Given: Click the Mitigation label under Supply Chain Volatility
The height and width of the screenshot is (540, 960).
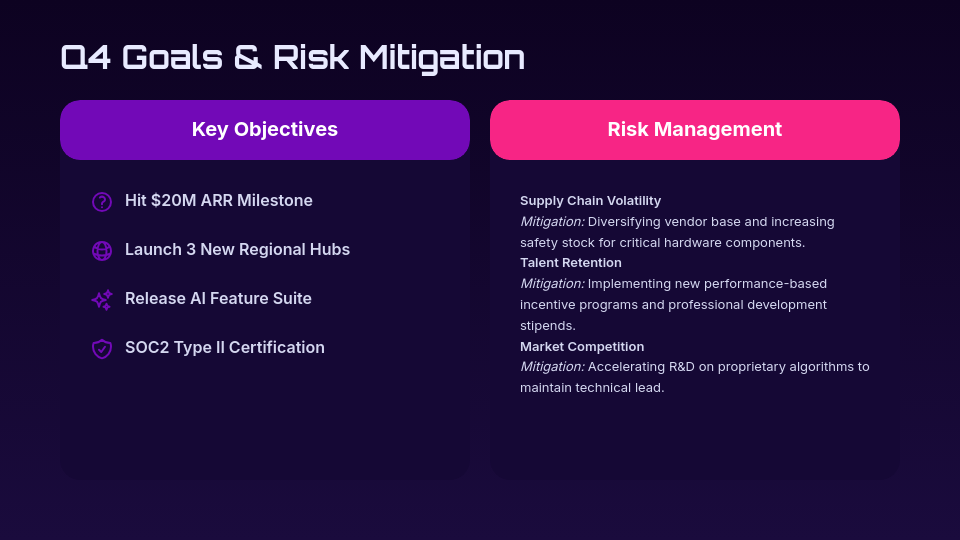Looking at the screenshot, I should (x=552, y=222).
